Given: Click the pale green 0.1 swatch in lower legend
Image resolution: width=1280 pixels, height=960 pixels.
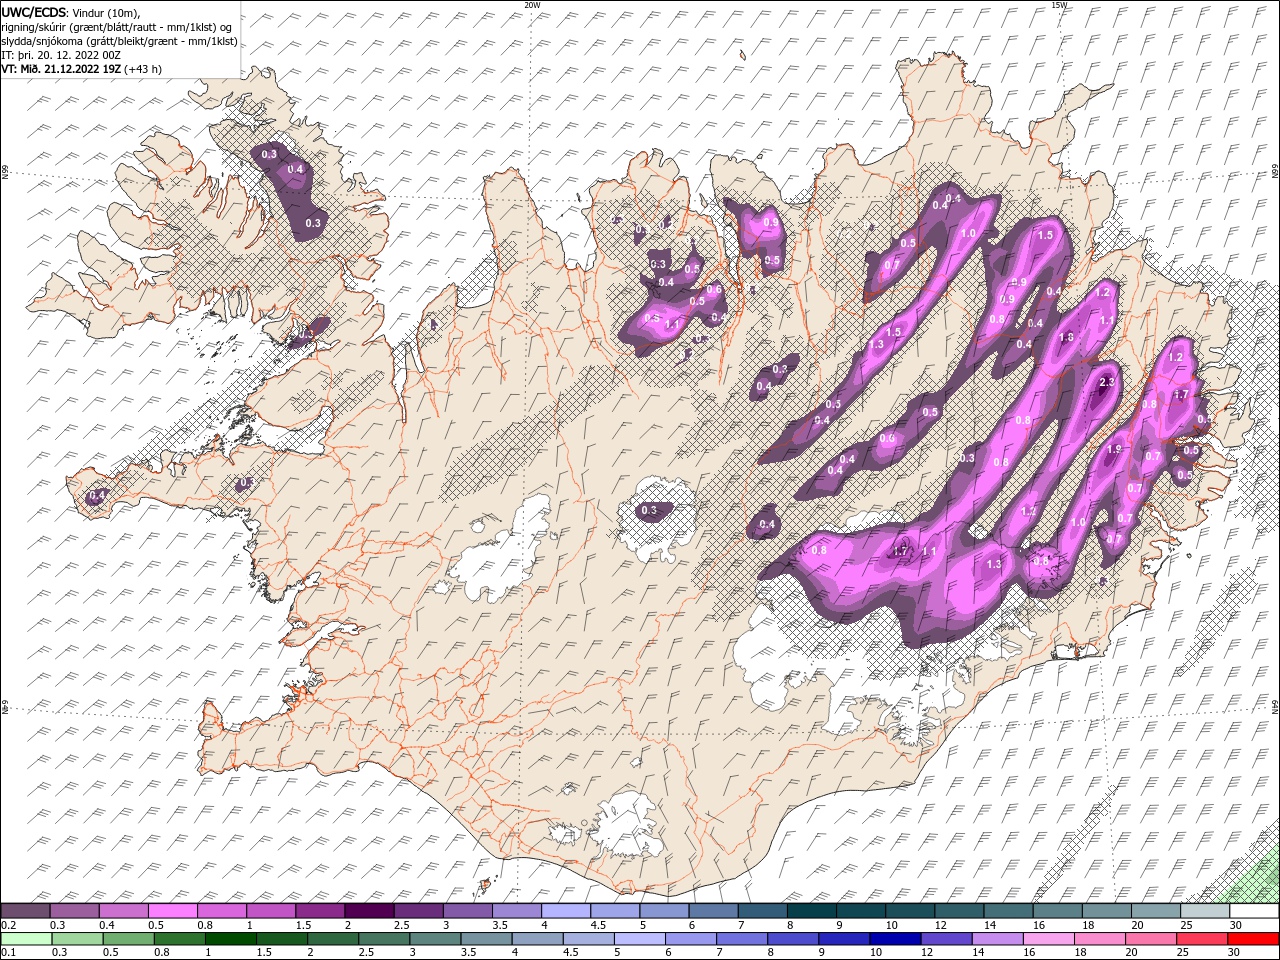Looking at the screenshot, I should (x=26, y=939).
